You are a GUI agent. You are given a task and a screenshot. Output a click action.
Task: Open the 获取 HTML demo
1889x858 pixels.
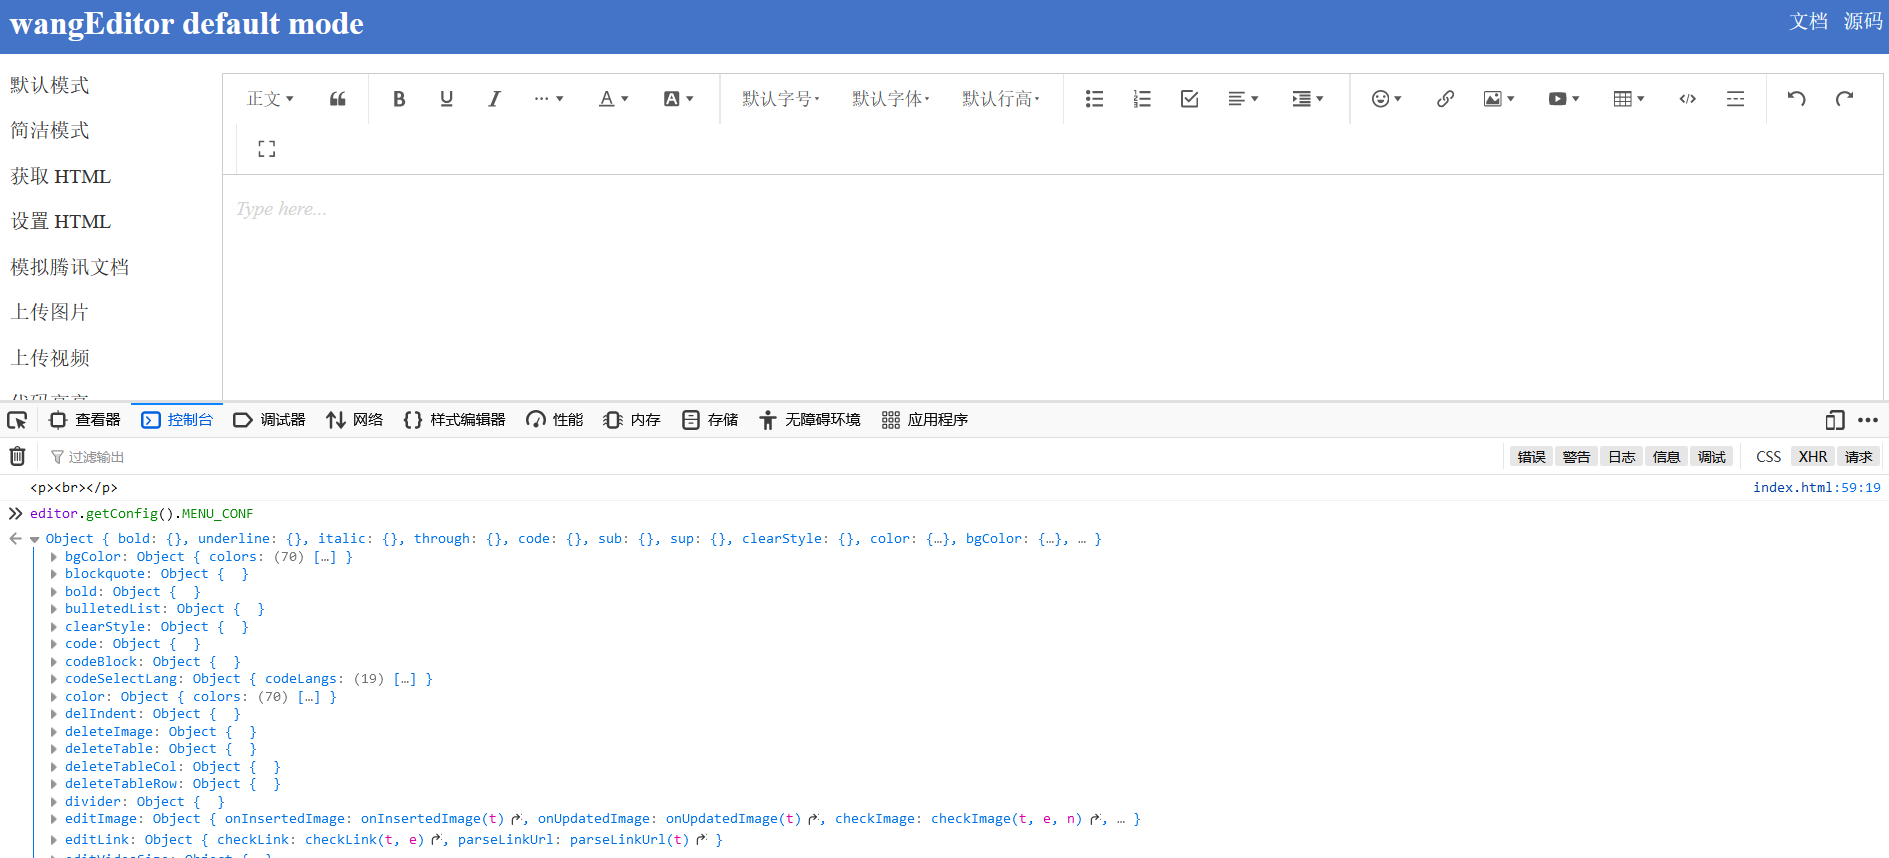pos(60,176)
